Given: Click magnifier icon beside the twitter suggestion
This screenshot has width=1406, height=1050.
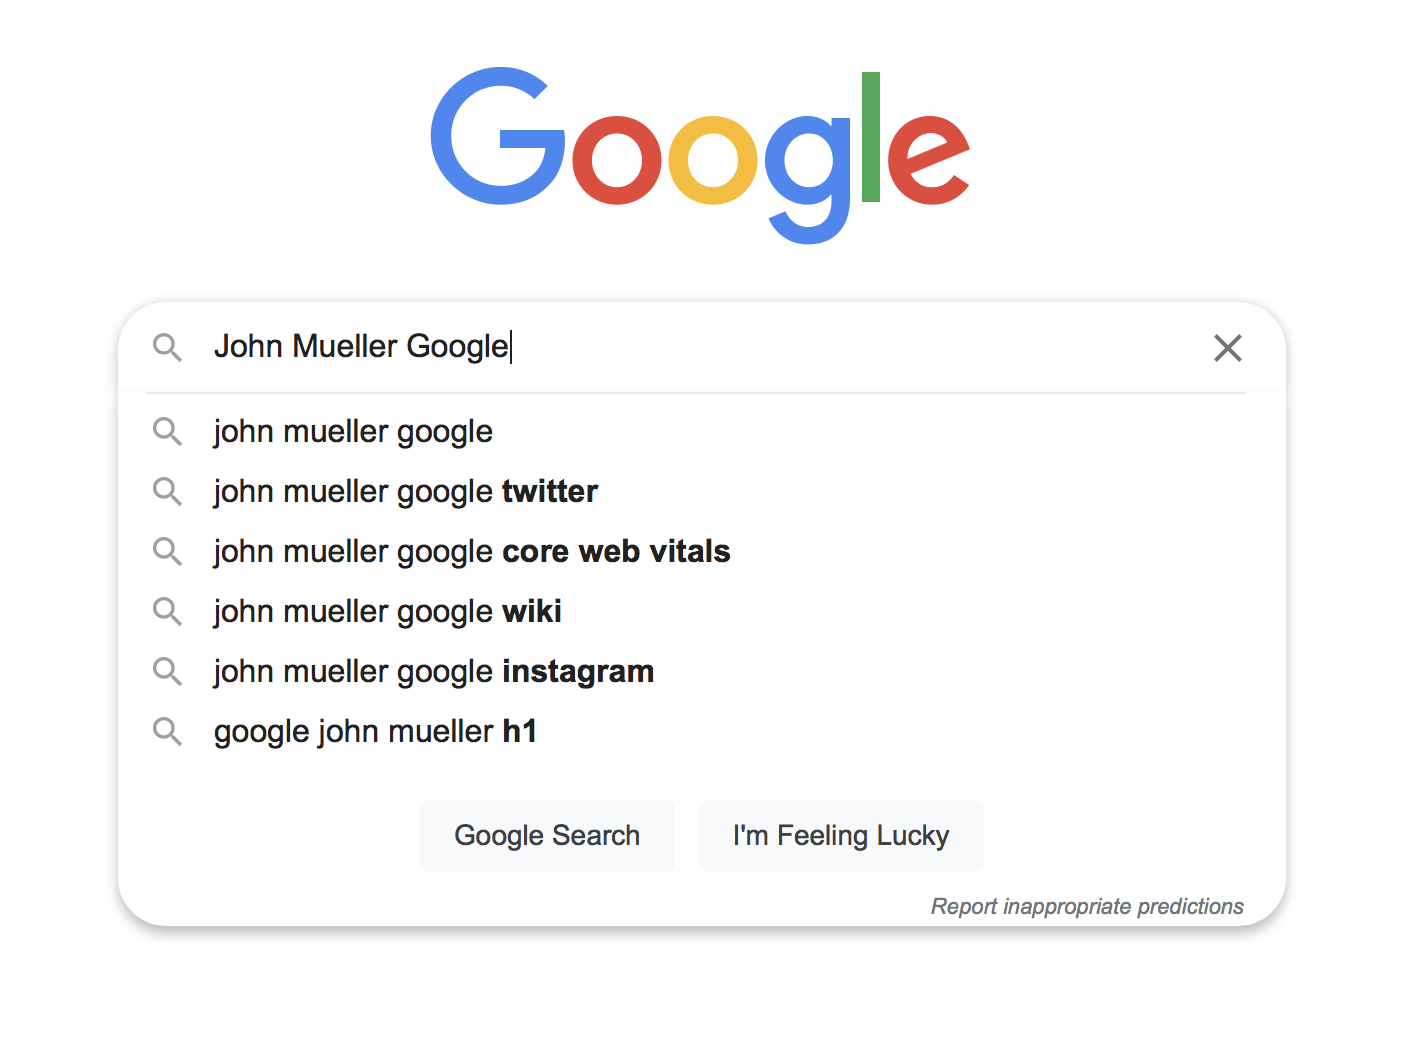Looking at the screenshot, I should point(167,492).
